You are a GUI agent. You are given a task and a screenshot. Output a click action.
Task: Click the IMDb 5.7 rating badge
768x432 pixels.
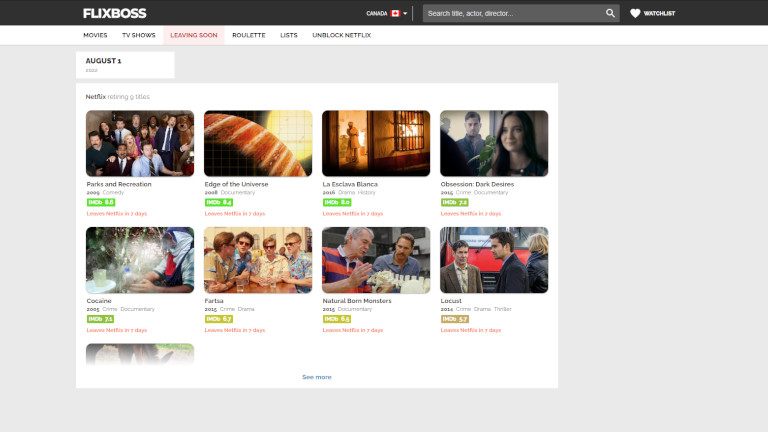tap(455, 319)
